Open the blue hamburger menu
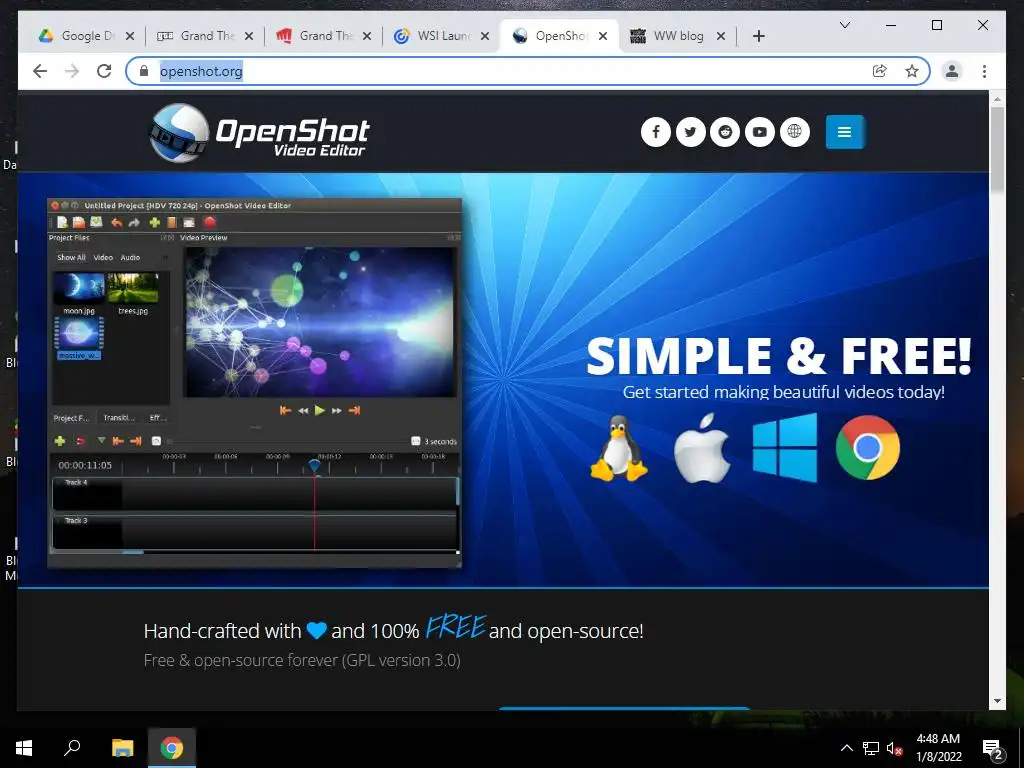Screen dimensions: 1024x768 tap(844, 132)
